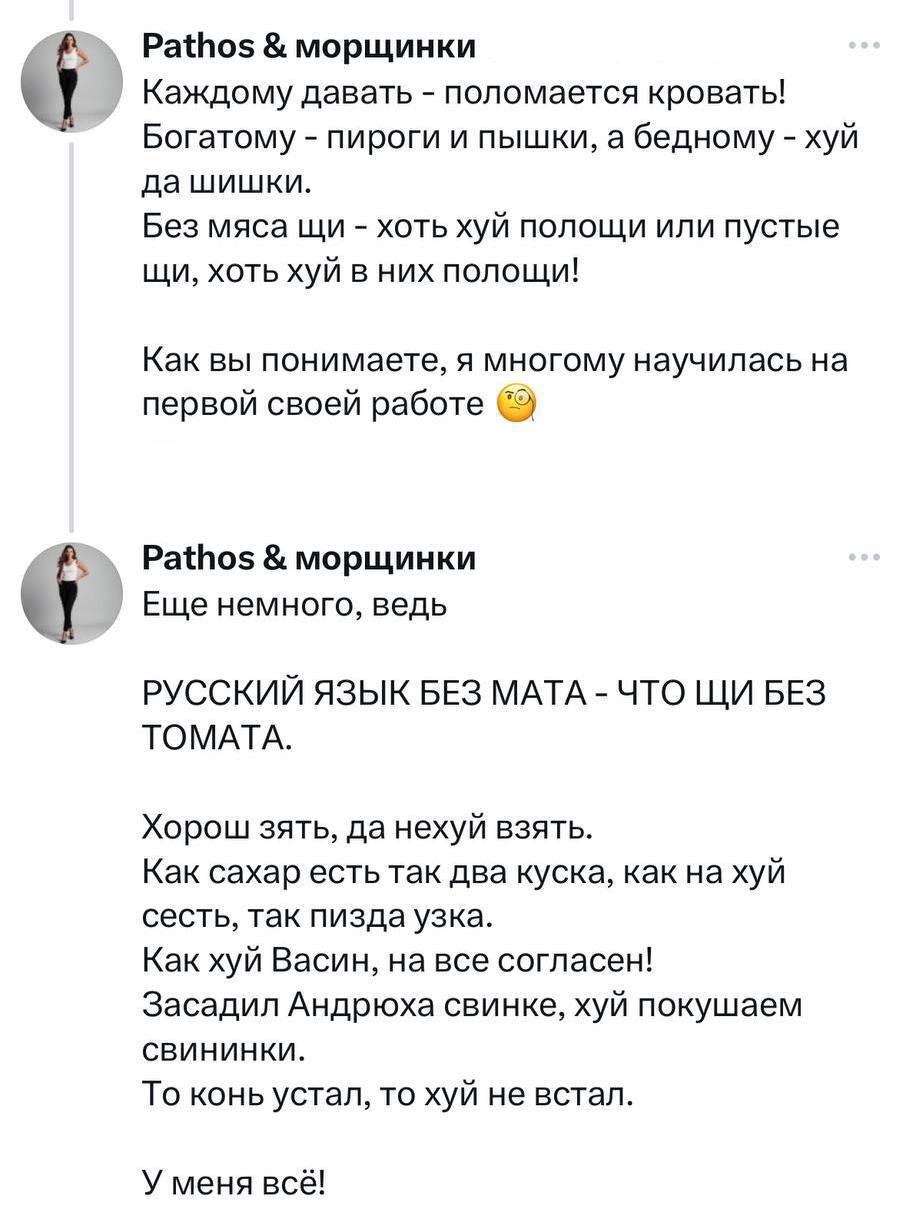
Task: Open the three-dot menu on the second post
Action: click(863, 558)
